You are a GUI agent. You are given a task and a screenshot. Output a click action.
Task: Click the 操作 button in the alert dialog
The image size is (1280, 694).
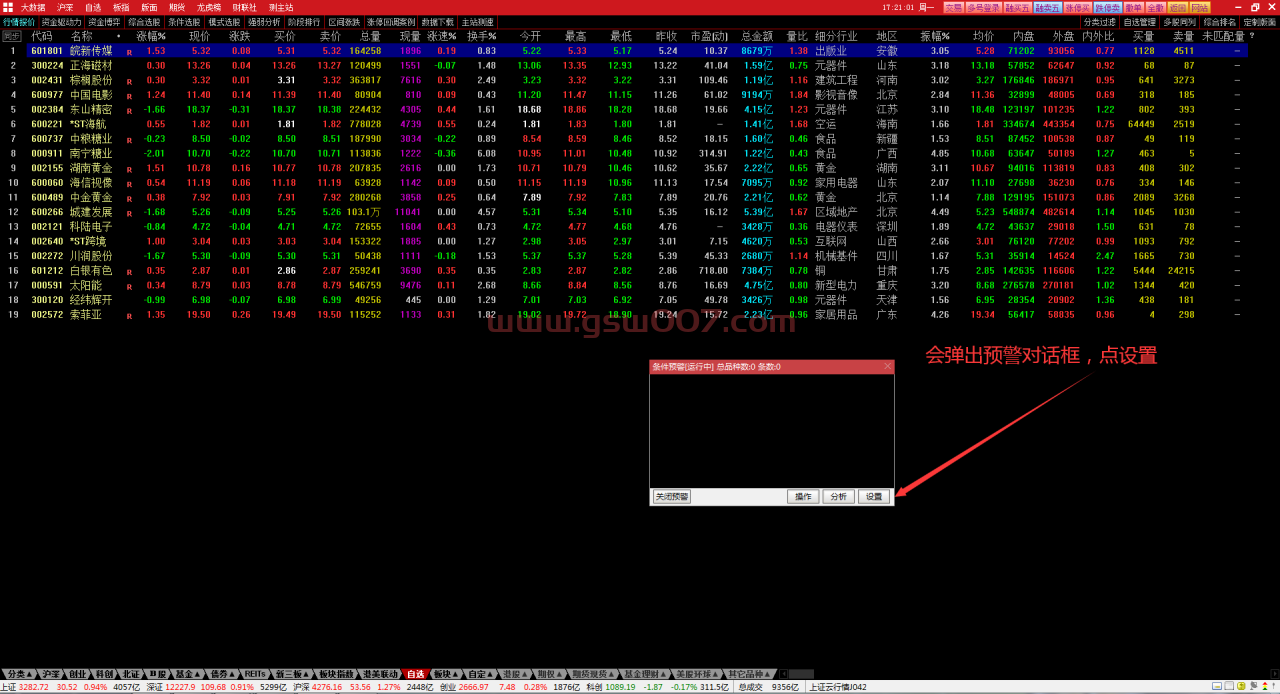(802, 496)
